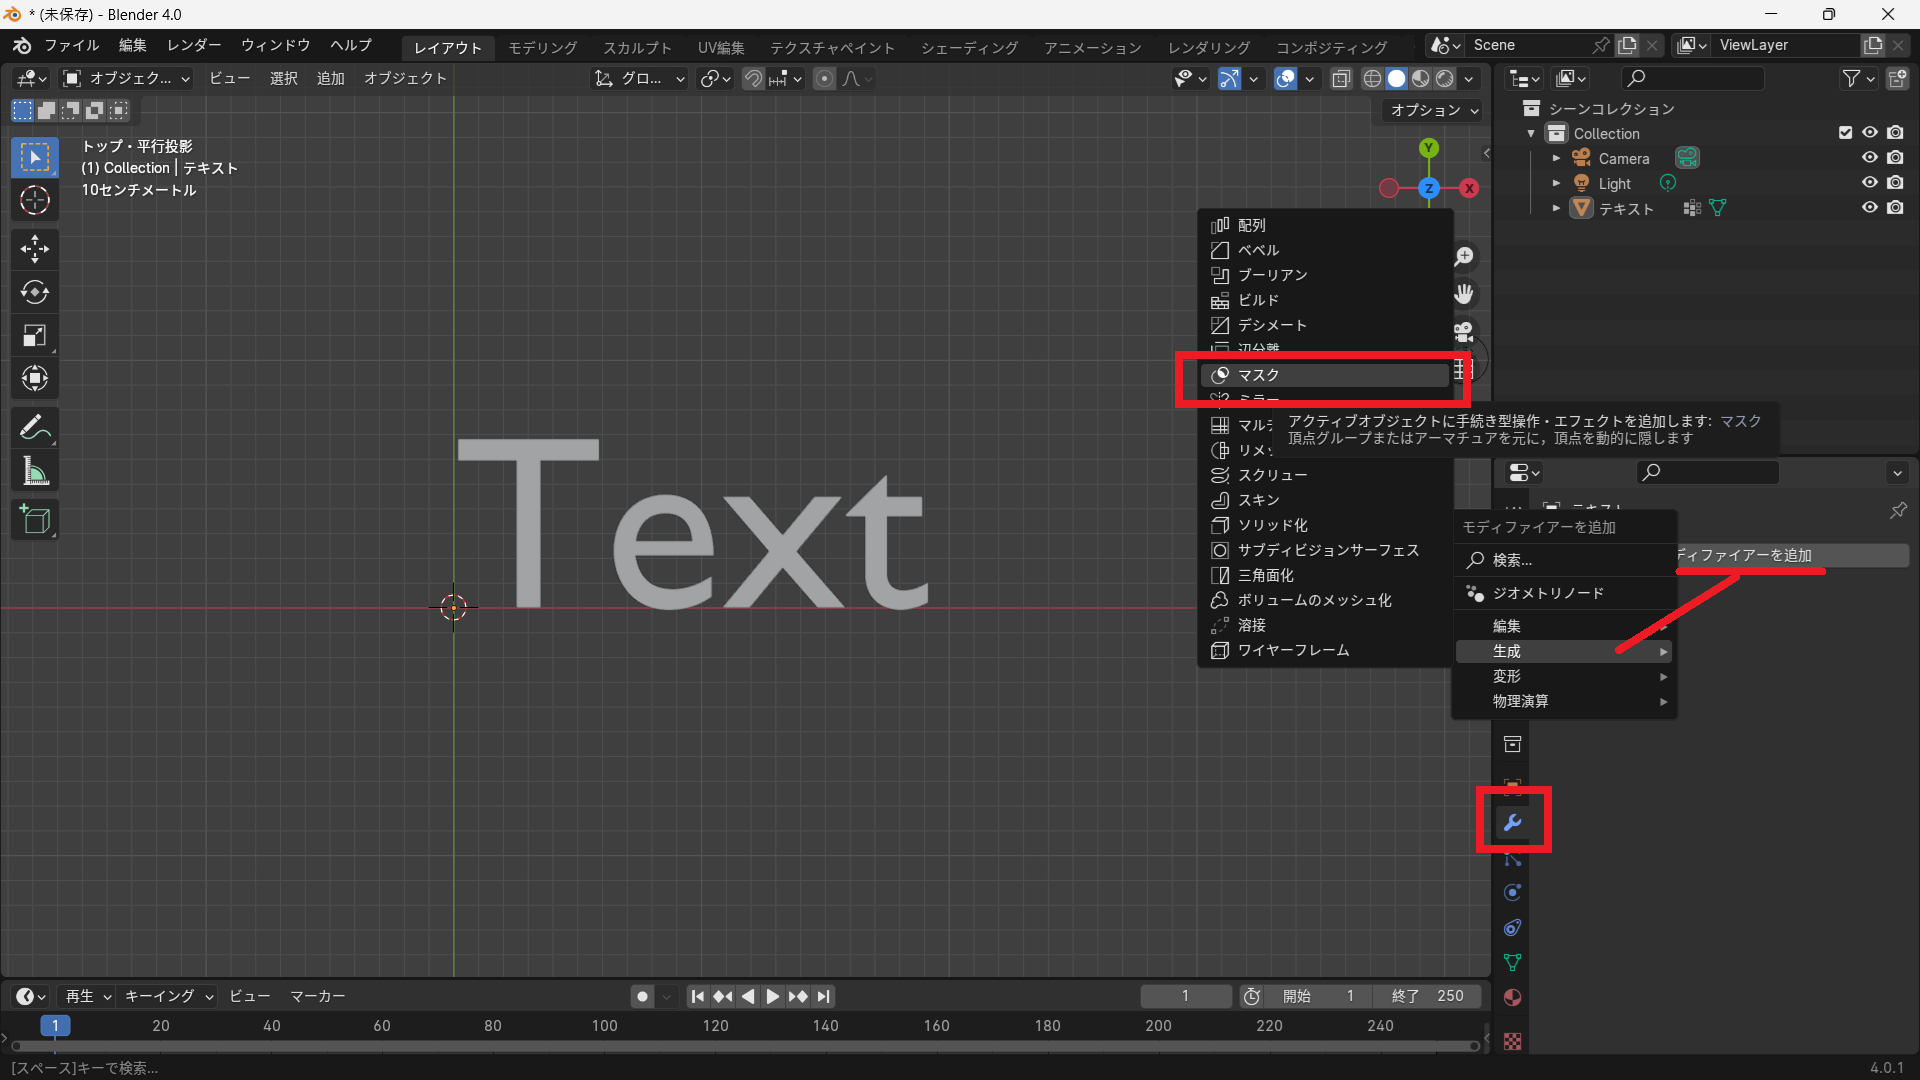1920x1080 pixels.
Task: Click frame 100 on the timeline
Action: pos(604,1026)
